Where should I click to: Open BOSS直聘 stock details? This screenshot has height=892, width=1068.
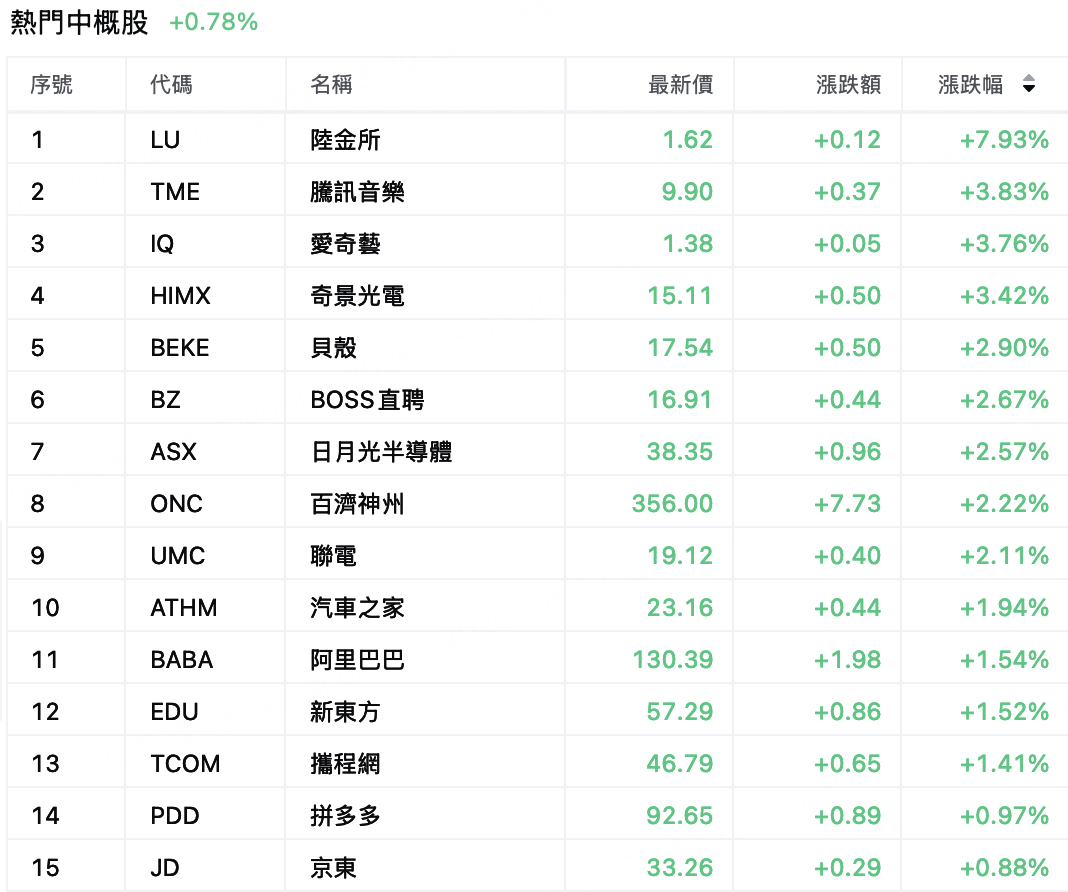click(x=367, y=400)
